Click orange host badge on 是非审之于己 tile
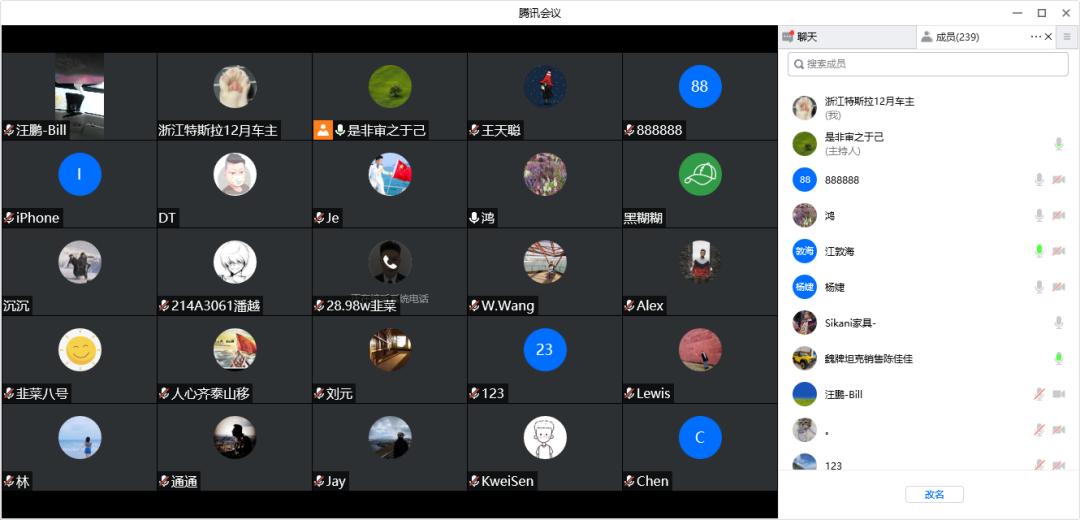The height and width of the screenshot is (520, 1080). pyautogui.click(x=323, y=130)
